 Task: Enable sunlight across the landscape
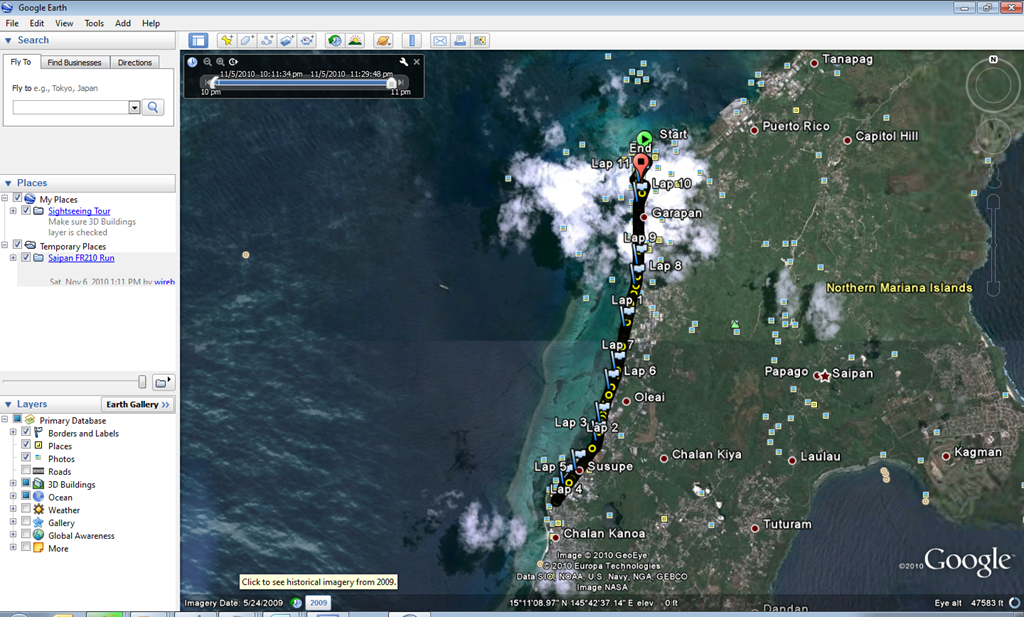tap(355, 40)
